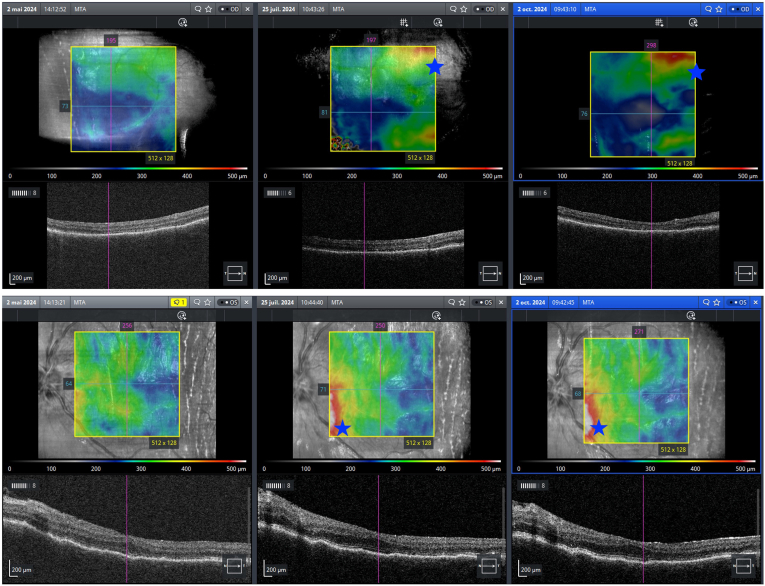Open the scan direction box in 2 oct. 2024 OD B-scan
The width and height of the screenshot is (765, 586).
pyautogui.click(x=745, y=274)
